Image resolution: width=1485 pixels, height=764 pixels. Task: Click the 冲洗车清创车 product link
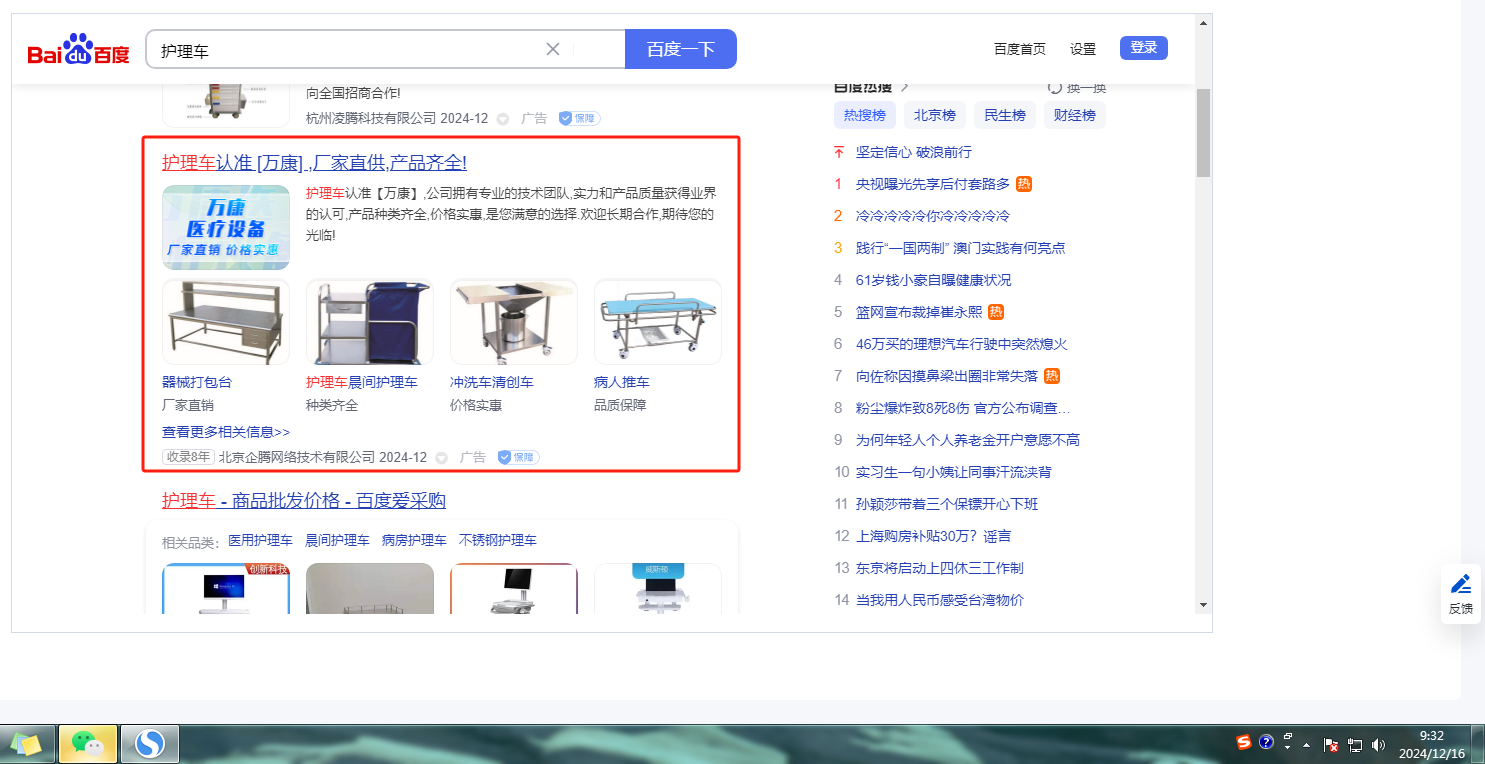point(492,382)
